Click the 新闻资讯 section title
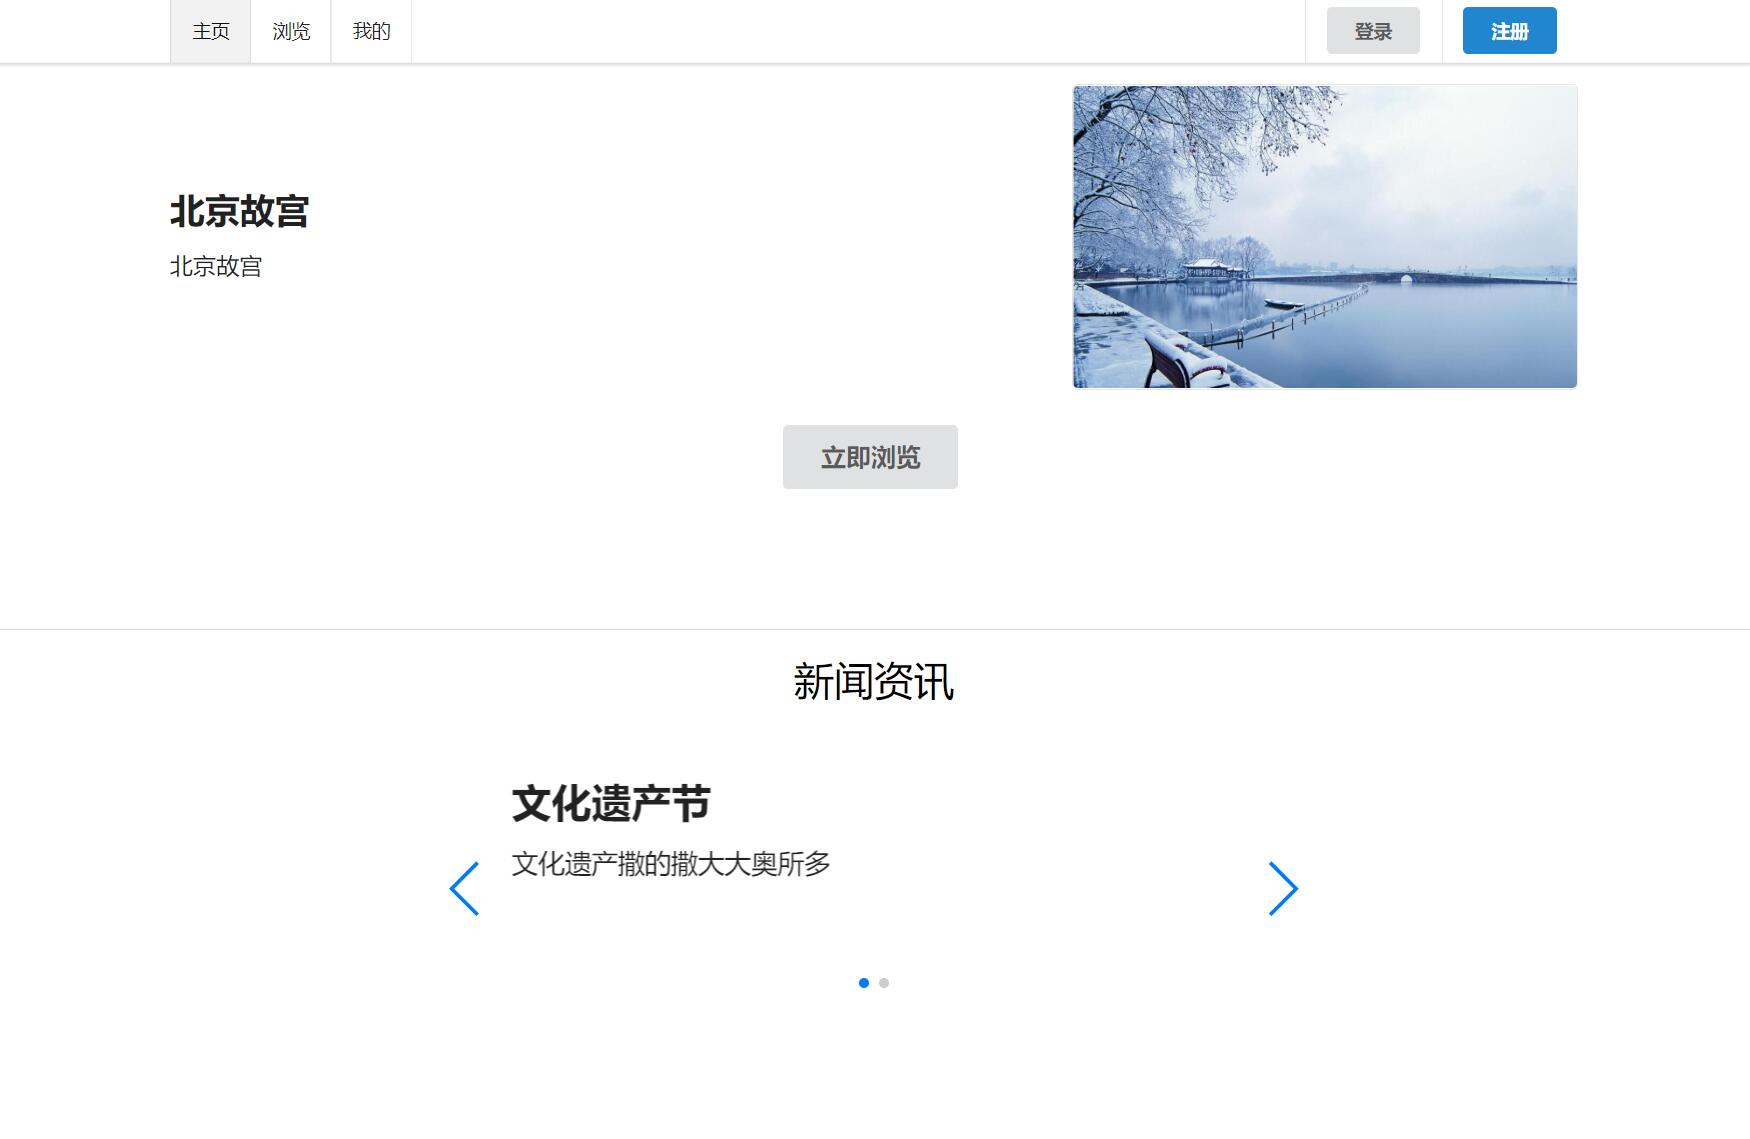Viewport: 1750px width, 1139px height. [874, 682]
